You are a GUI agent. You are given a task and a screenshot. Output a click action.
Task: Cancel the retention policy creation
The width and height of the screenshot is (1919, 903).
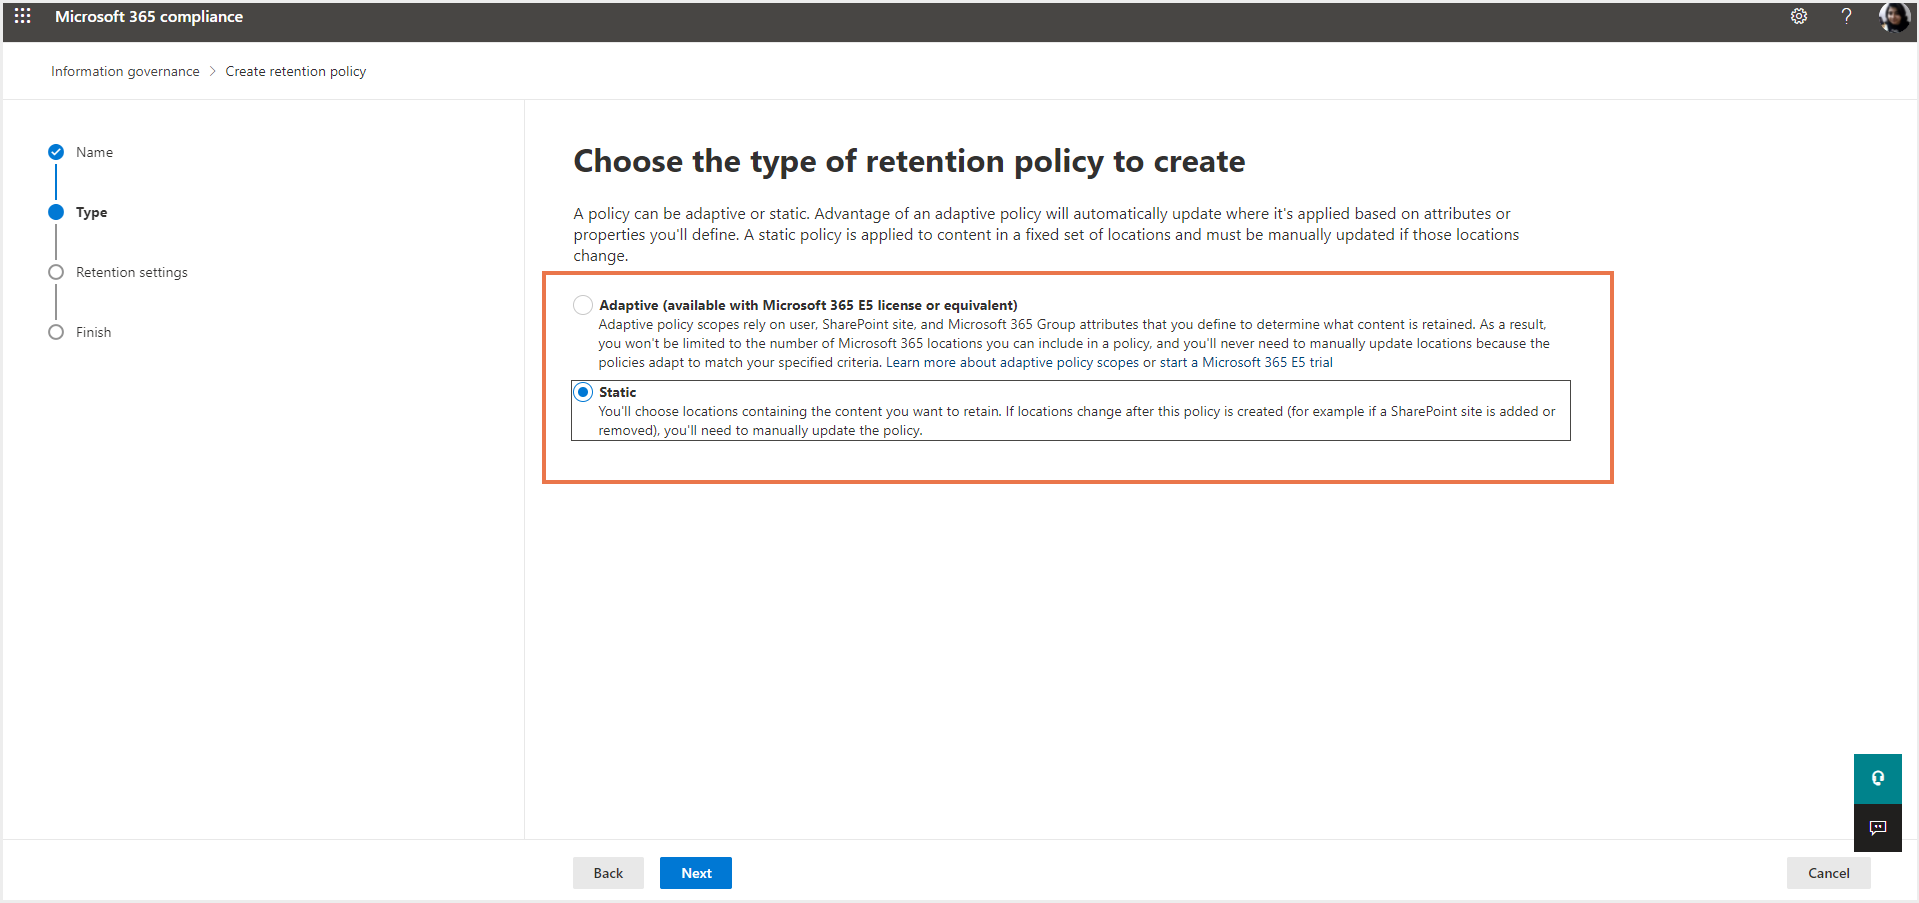[x=1828, y=873]
